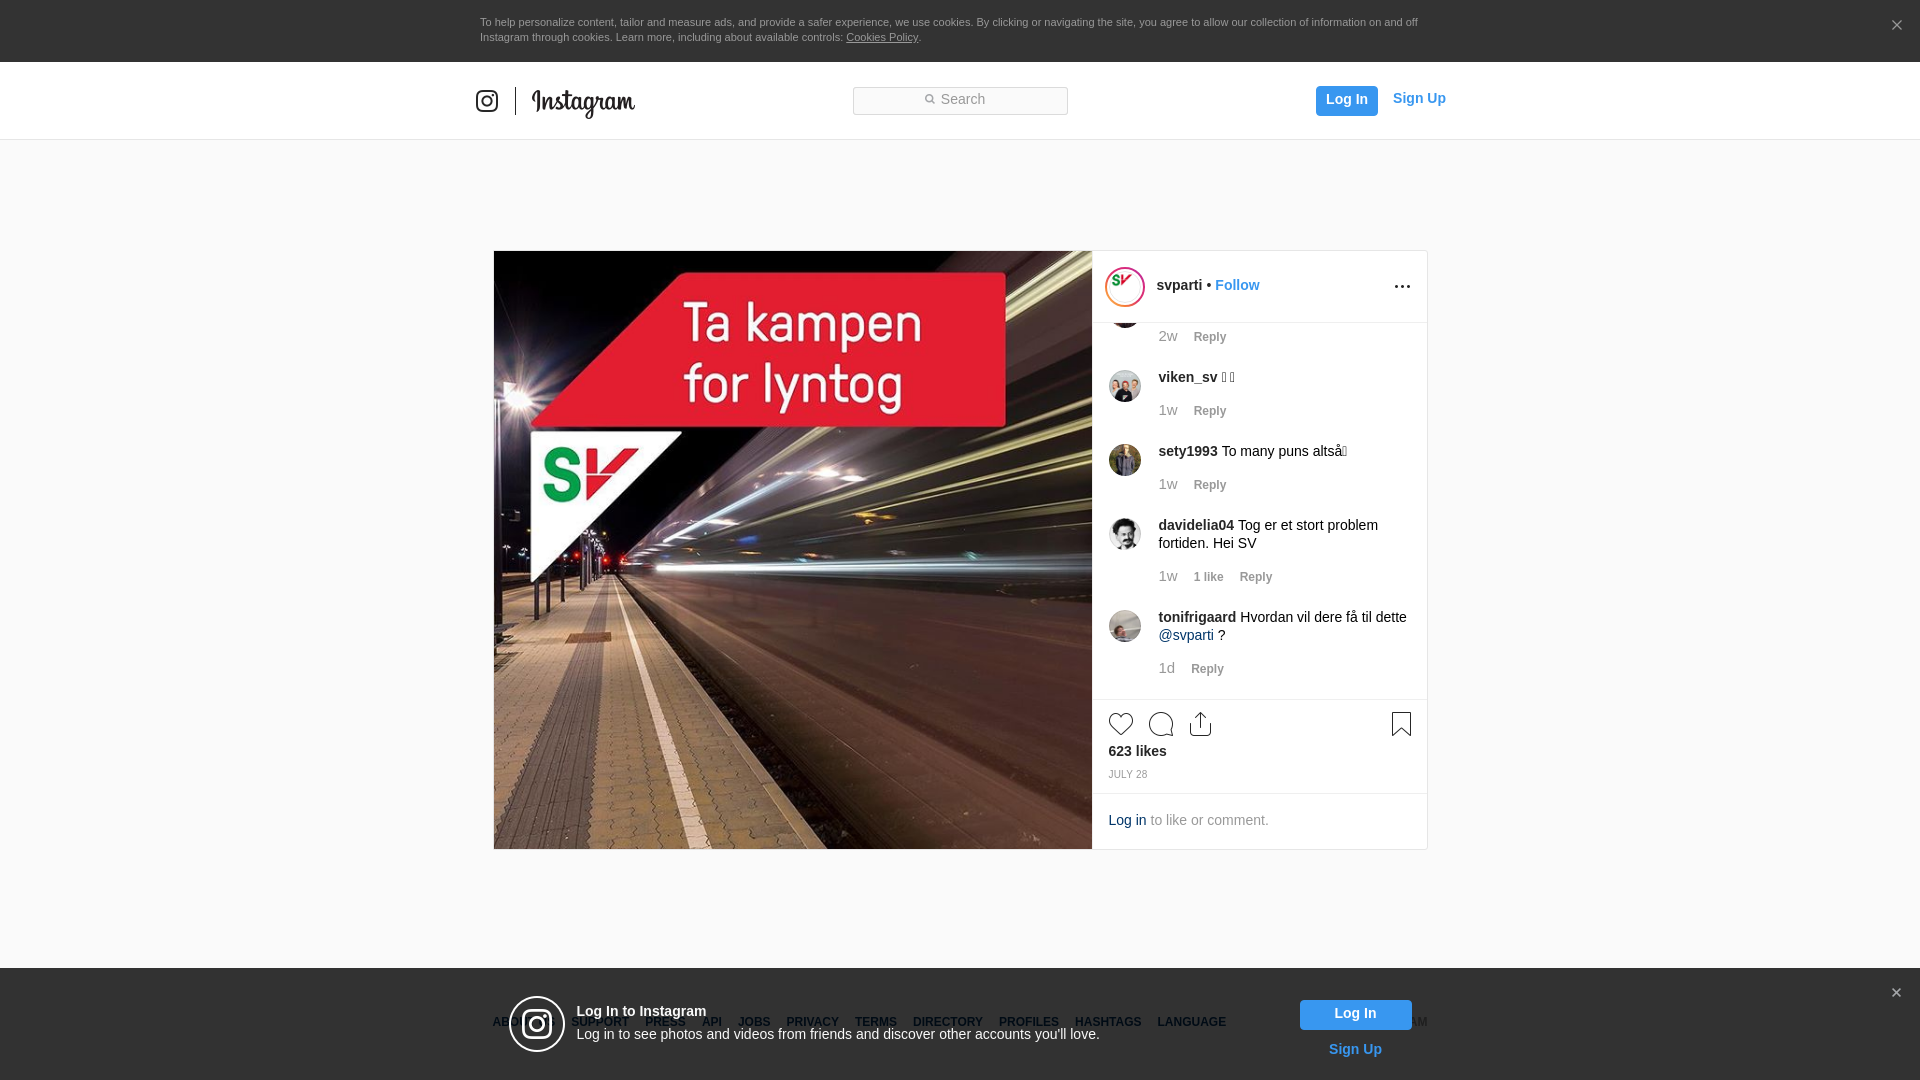The image size is (1920, 1080).
Task: Open the svparti username link
Action: point(1179,285)
